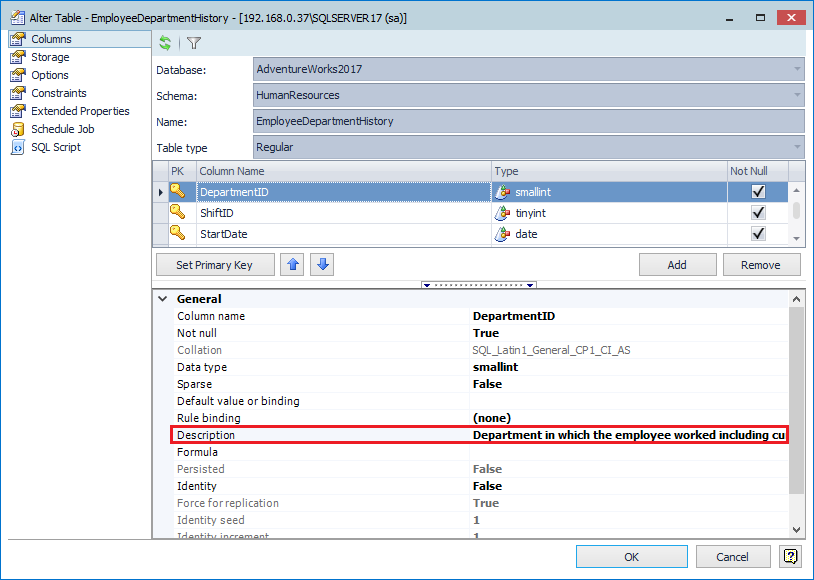Click the Remove column button
The width and height of the screenshot is (814, 580).
click(760, 265)
